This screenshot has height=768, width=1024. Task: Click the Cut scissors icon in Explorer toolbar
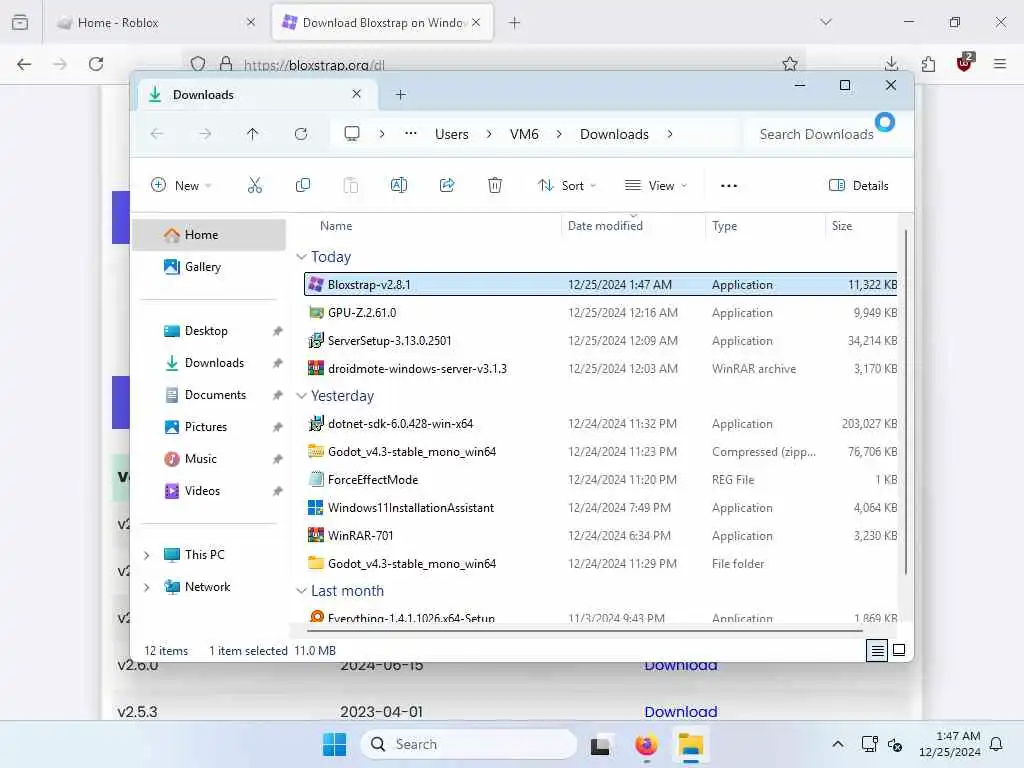tap(255, 185)
